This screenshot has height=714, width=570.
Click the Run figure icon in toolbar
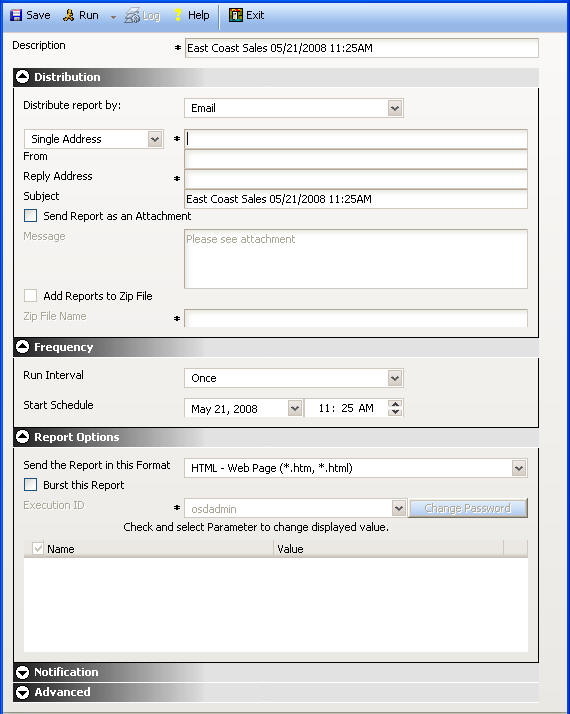point(69,15)
